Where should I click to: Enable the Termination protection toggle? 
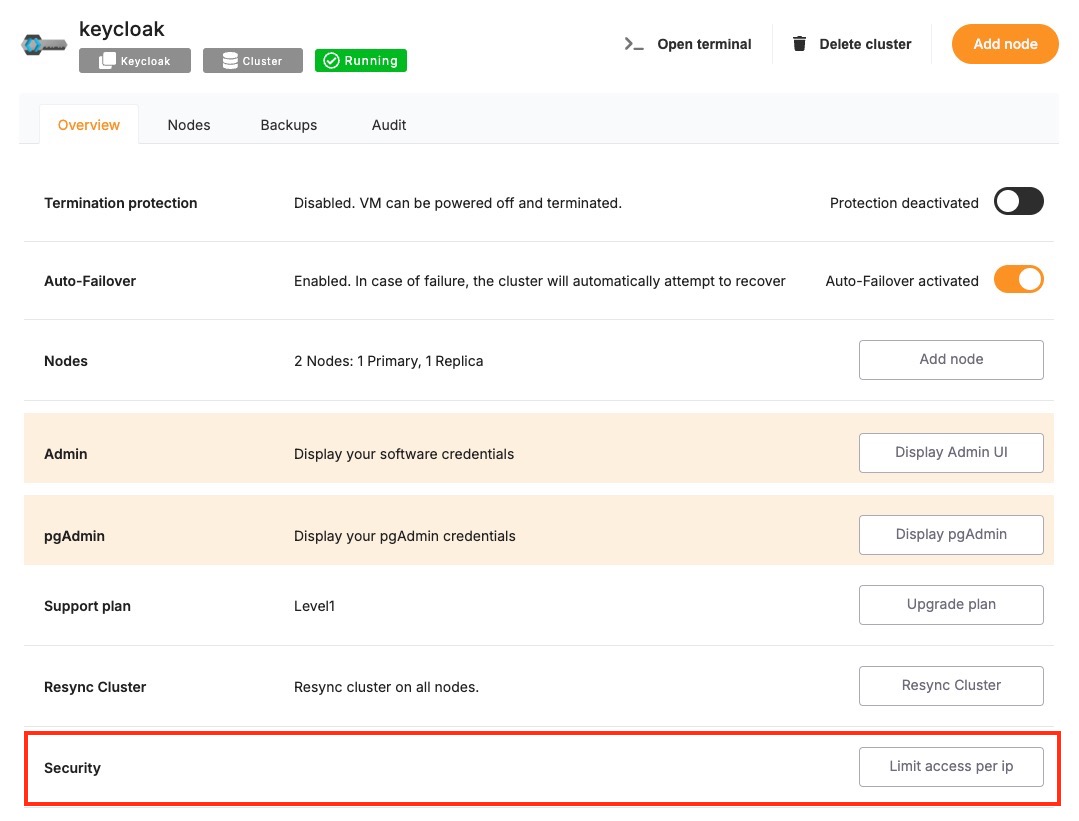pyautogui.click(x=1018, y=202)
